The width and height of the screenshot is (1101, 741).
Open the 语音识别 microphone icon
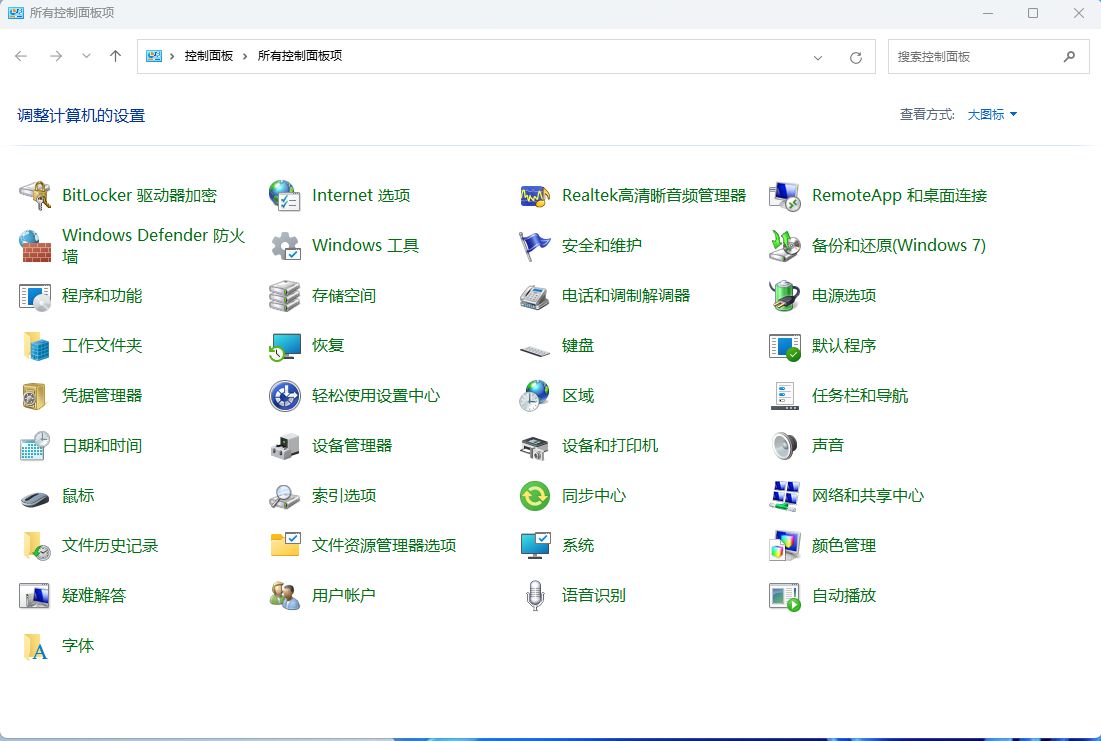click(535, 596)
